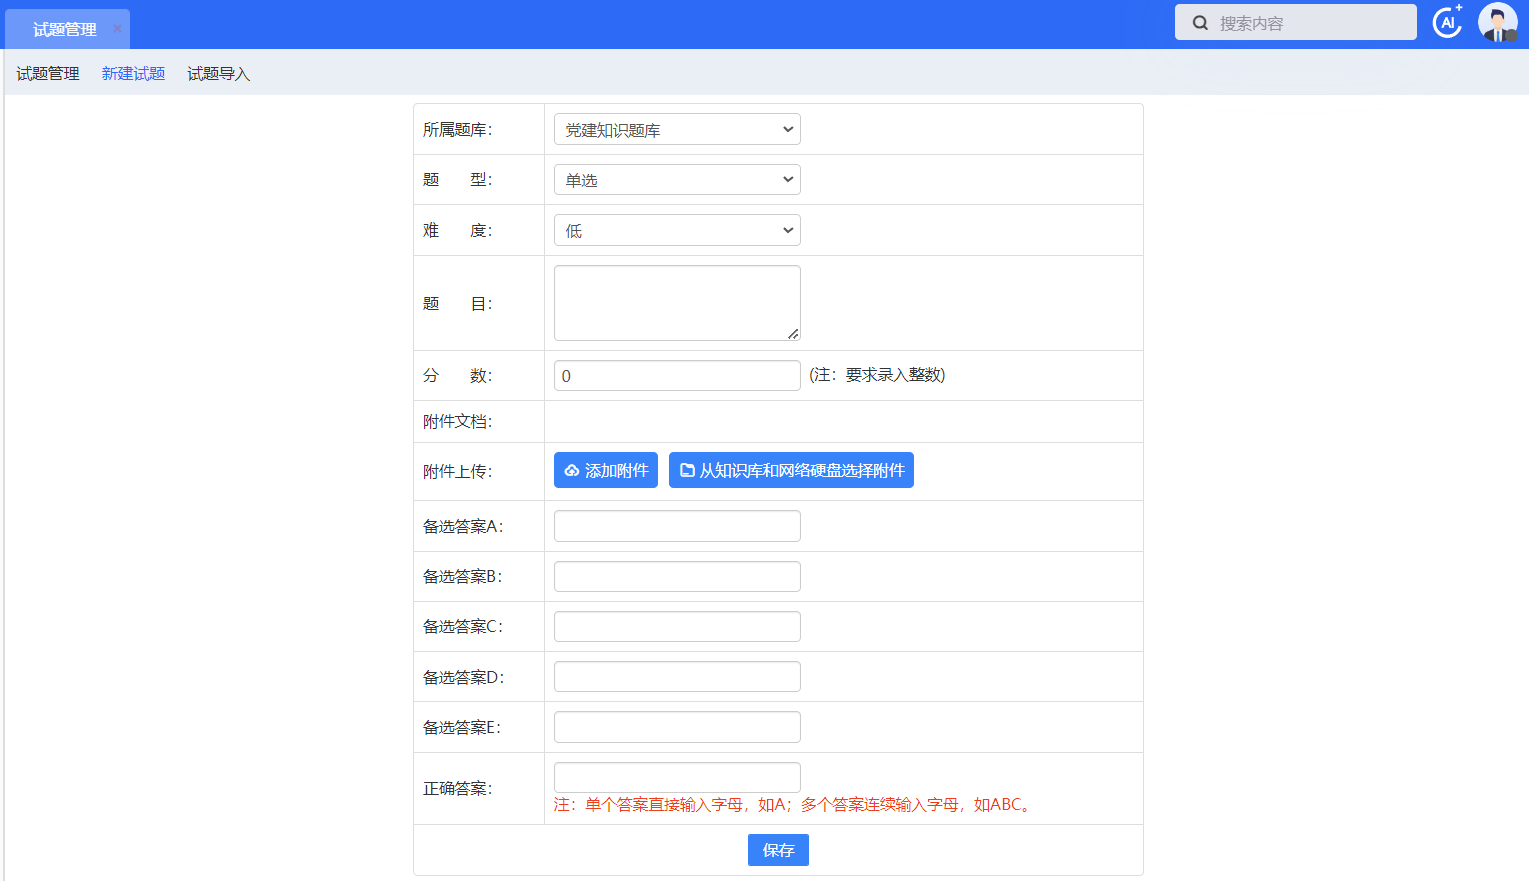Click 从知识库和网络硬盘选择附件 button
The height and width of the screenshot is (881, 1529).
point(791,471)
